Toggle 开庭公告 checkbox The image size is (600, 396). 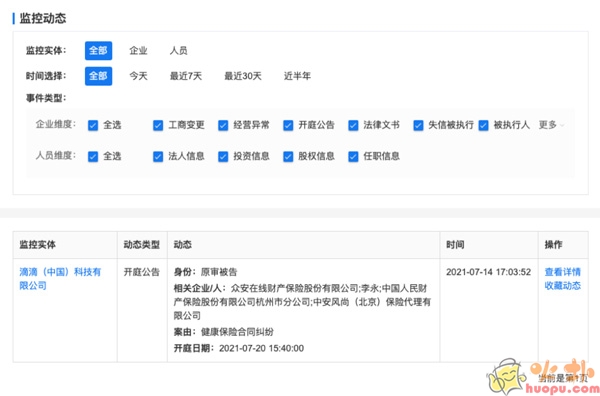[x=288, y=125]
